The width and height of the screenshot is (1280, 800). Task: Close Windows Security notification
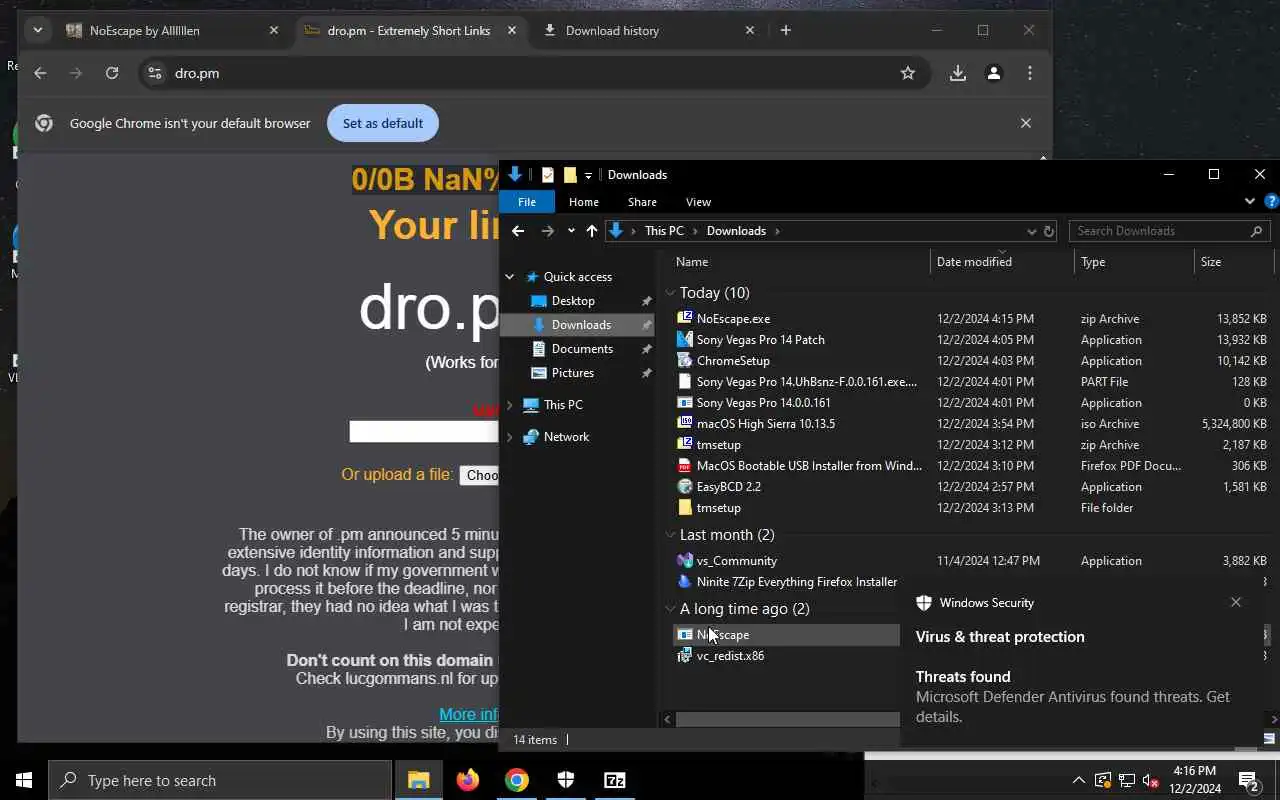coord(1236,602)
